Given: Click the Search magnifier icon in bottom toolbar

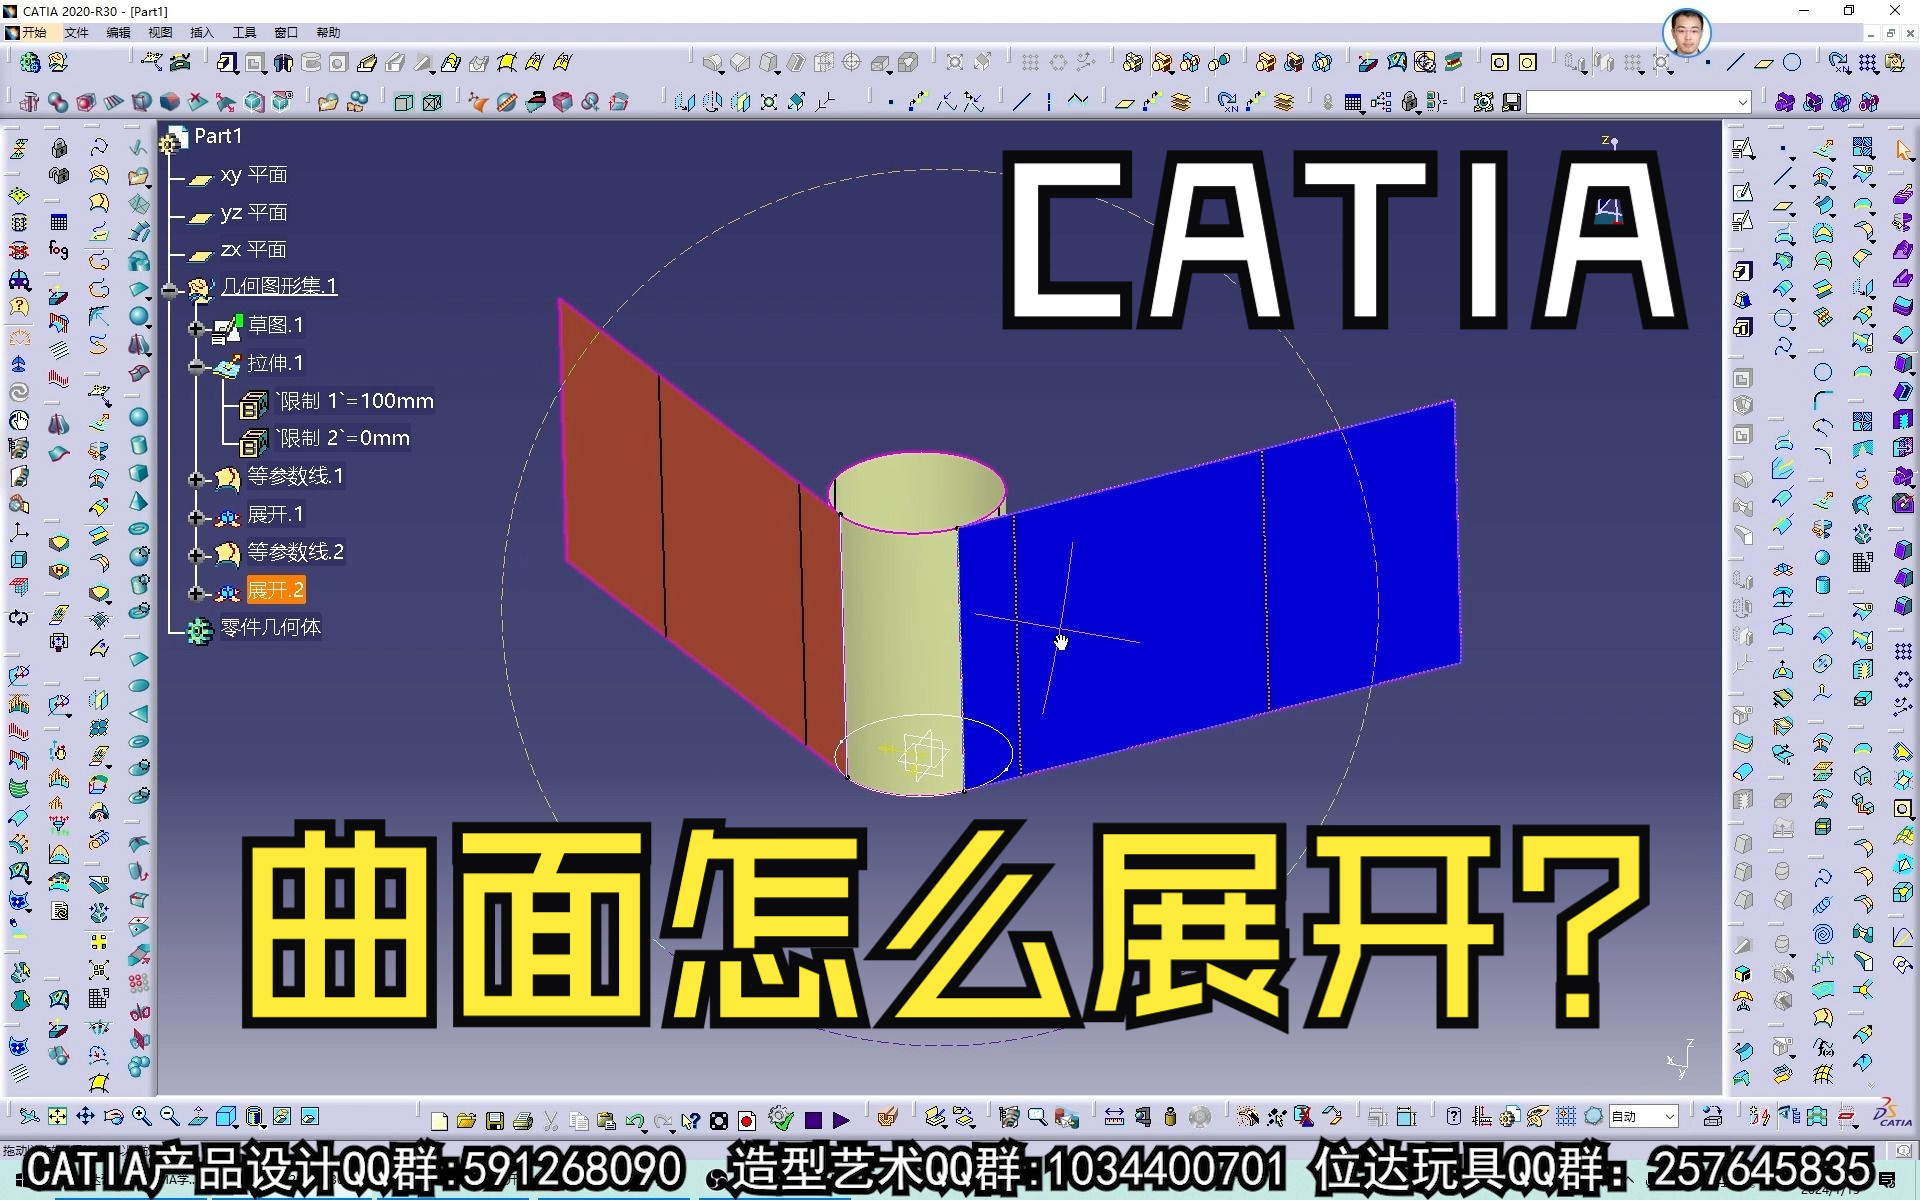Looking at the screenshot, I should (1037, 1117).
